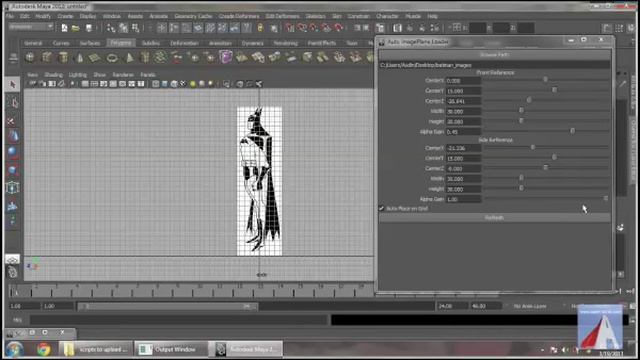Click the last icon on viewport panel toolbar
This screenshot has height=360, width=640.
click(259, 84)
